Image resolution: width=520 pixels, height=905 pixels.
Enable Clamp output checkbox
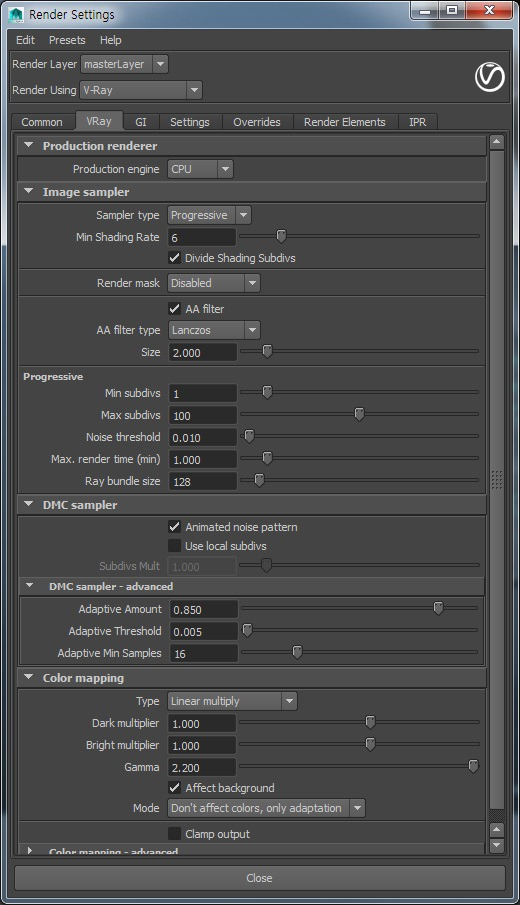pos(174,834)
